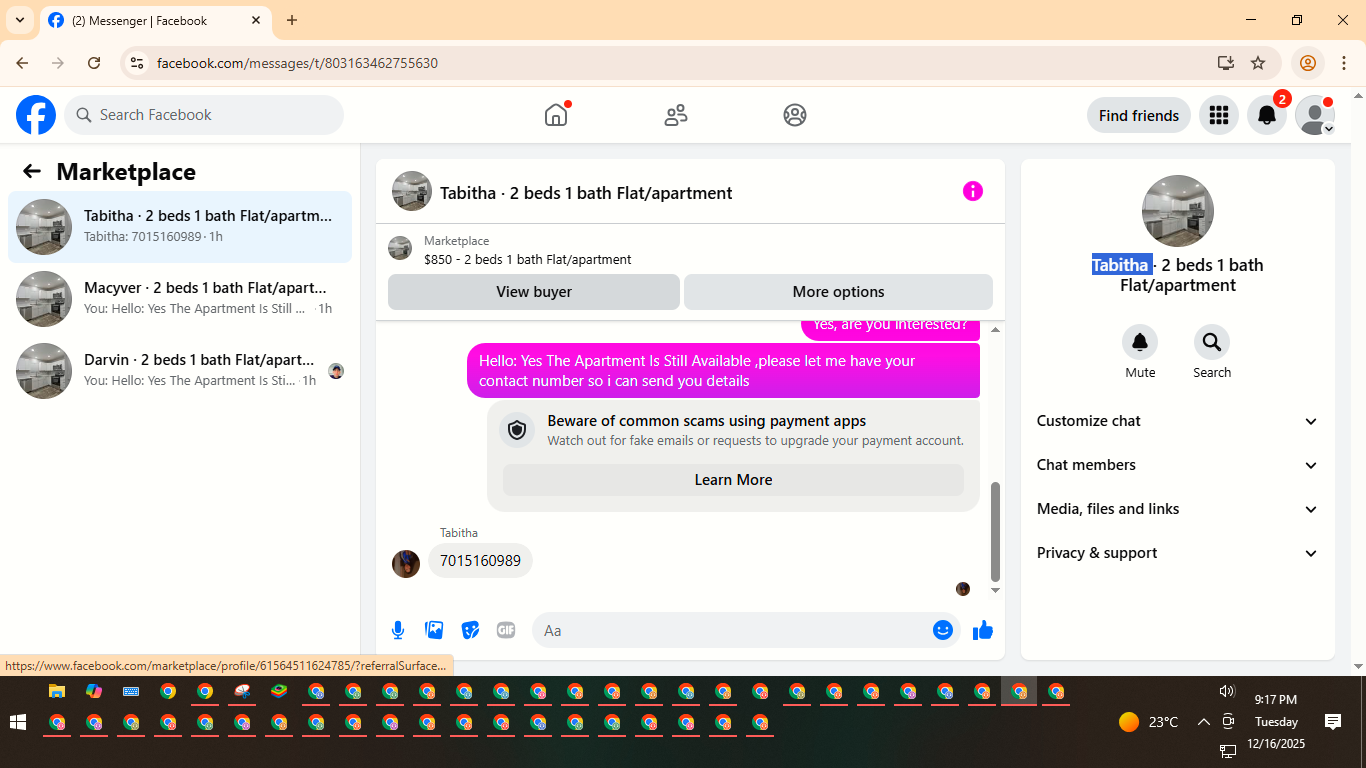The image size is (1366, 768).
Task: Open the notifications bell with badge 2
Action: pos(1267,115)
